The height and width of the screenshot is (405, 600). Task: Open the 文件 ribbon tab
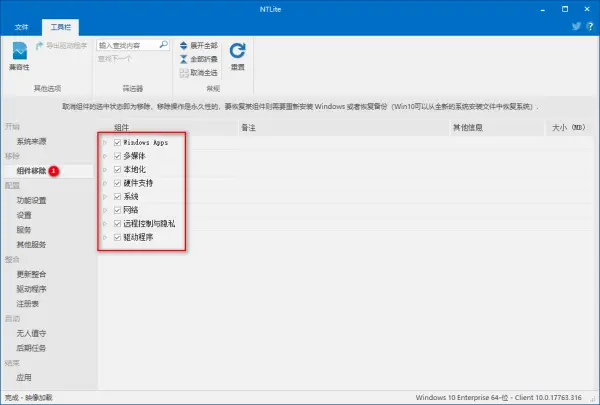pyautogui.click(x=21, y=27)
